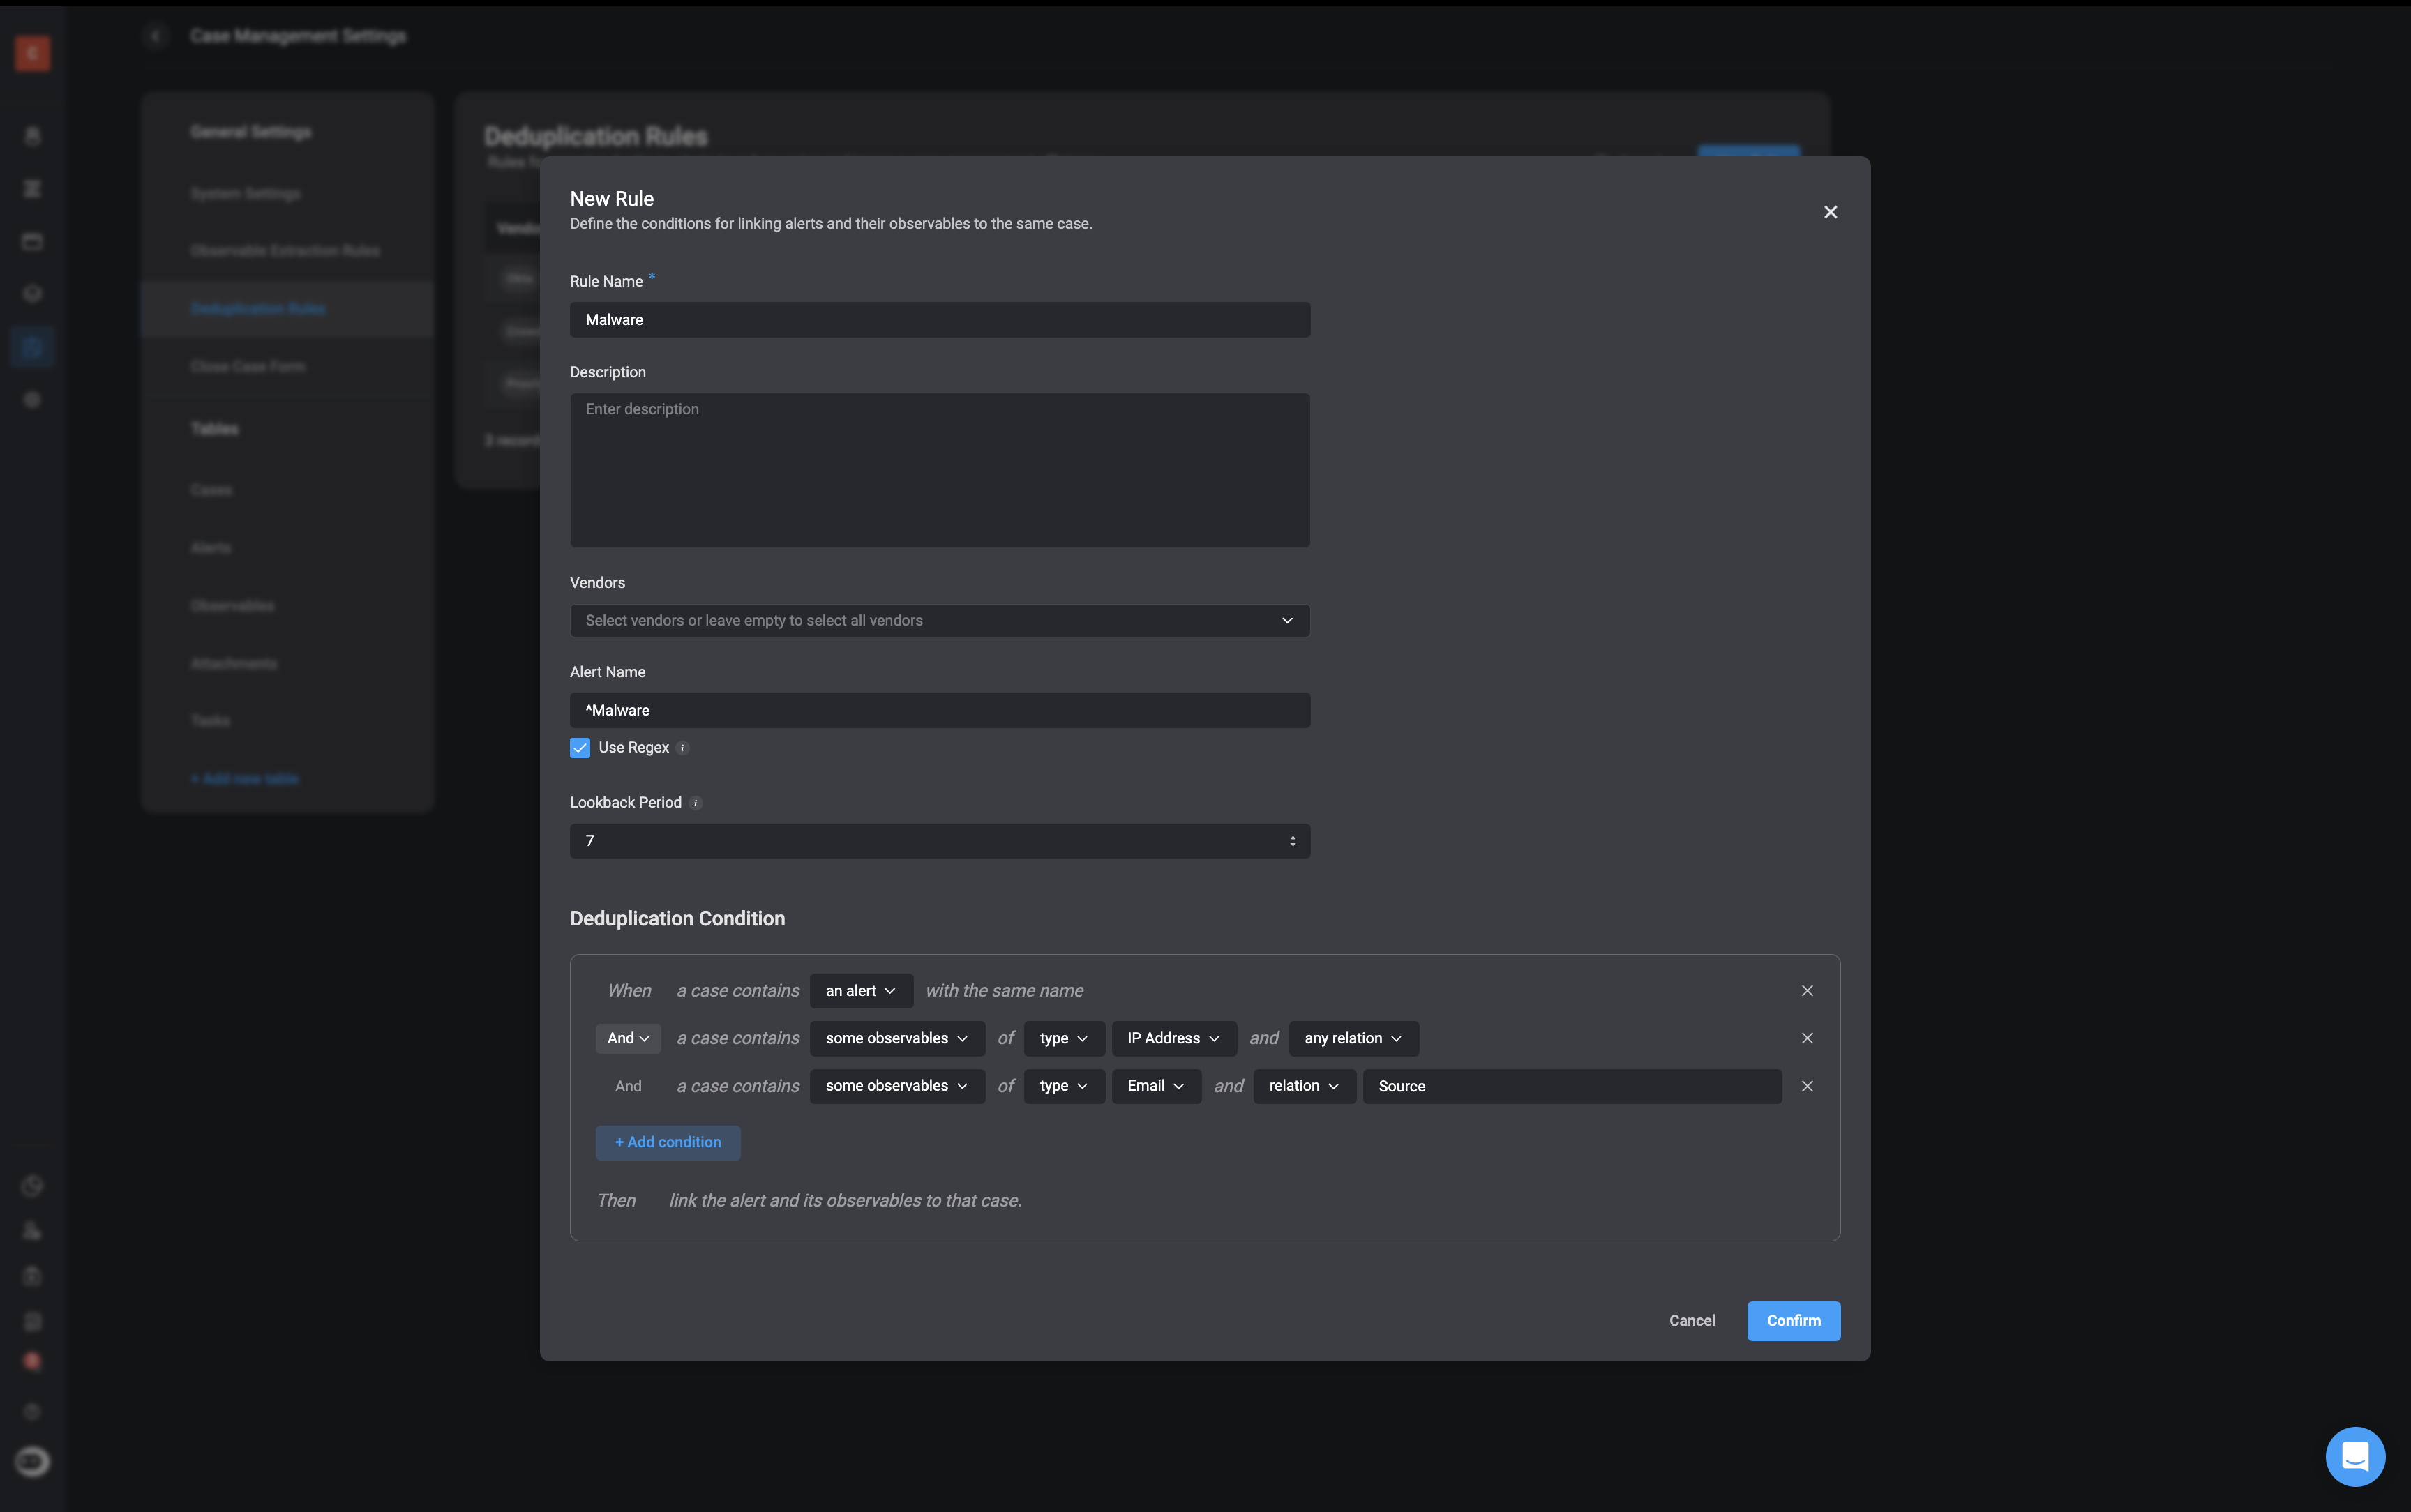Viewport: 2411px width, 1512px height.
Task: Click into the Description text area
Action: [x=939, y=470]
